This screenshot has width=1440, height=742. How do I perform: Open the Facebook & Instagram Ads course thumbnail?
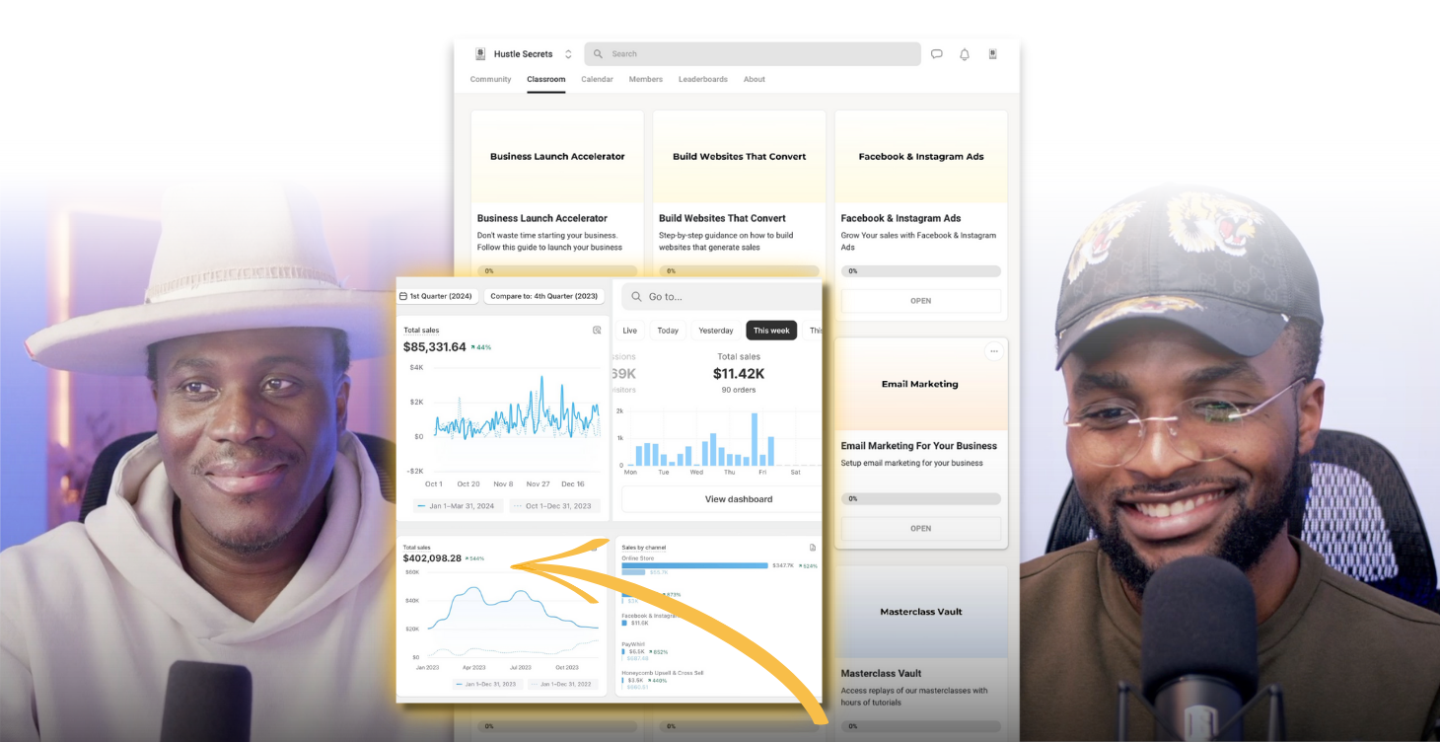[921, 156]
